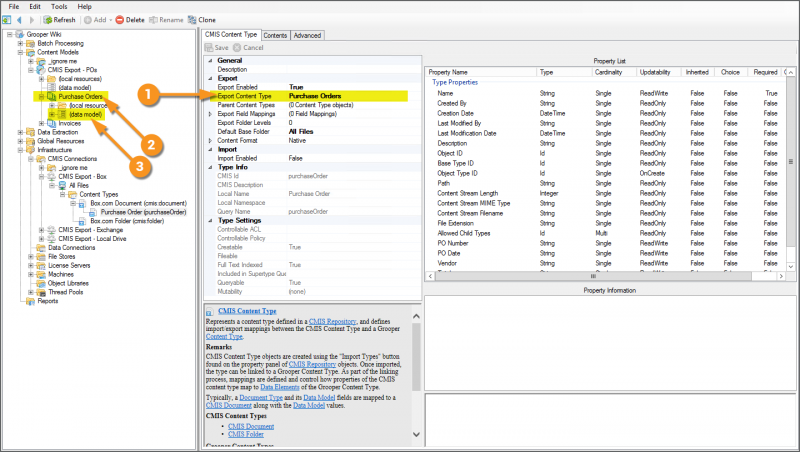
Task: Switch to the Advanced tab
Action: (307, 35)
